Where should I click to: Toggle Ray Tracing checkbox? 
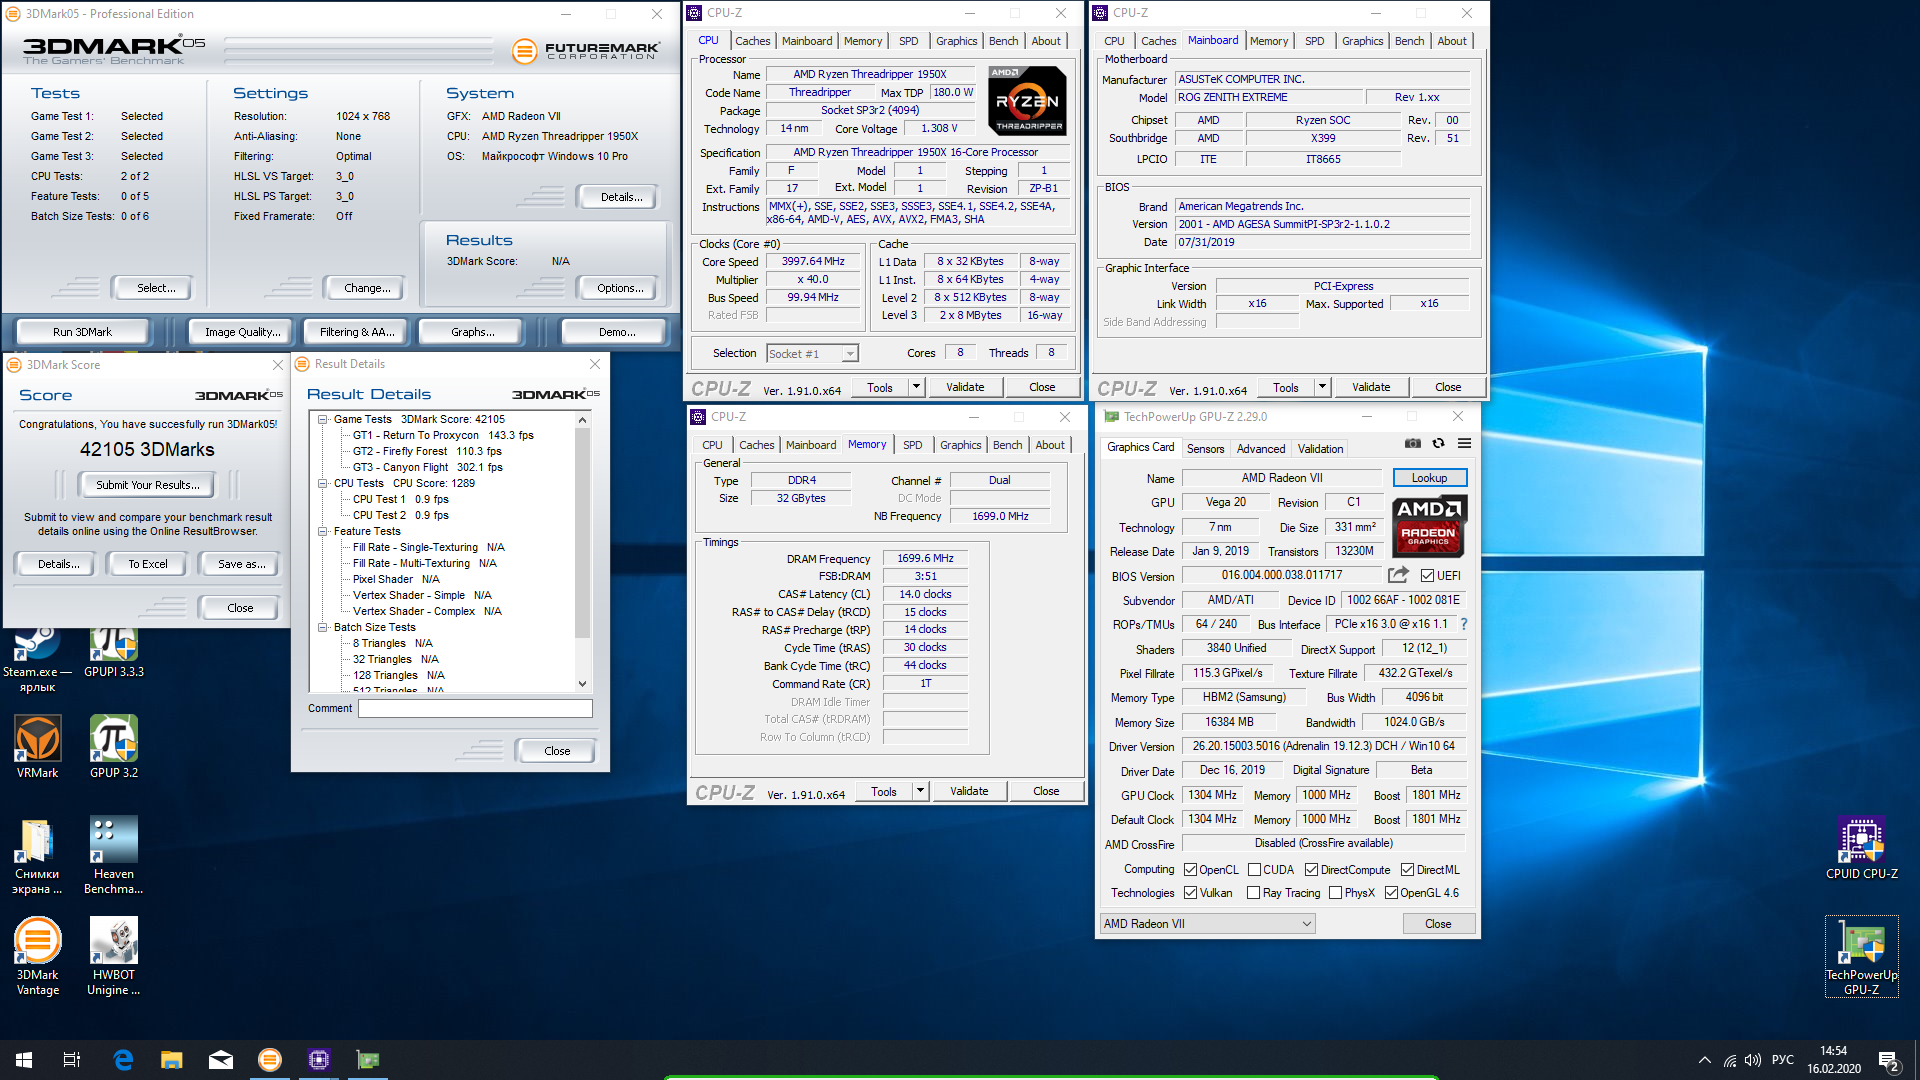(x=1253, y=893)
